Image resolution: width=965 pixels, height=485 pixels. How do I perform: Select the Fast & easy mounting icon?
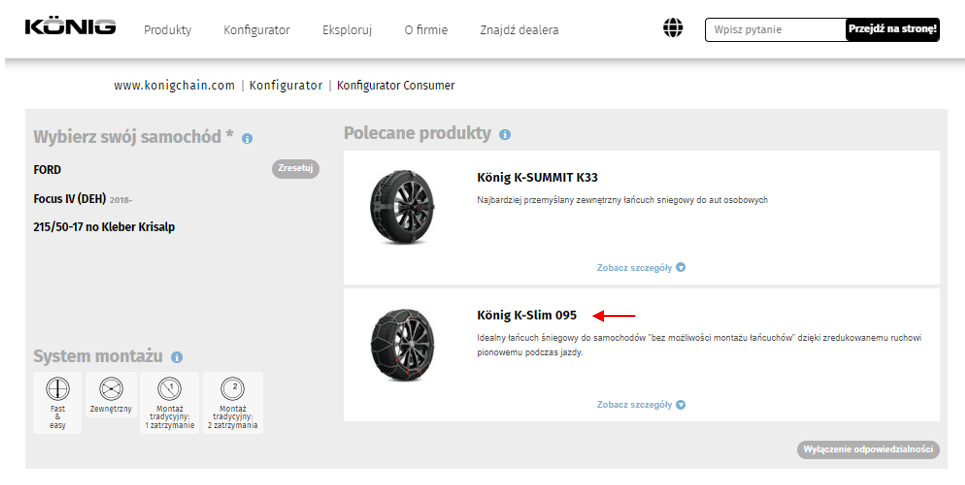(x=58, y=402)
